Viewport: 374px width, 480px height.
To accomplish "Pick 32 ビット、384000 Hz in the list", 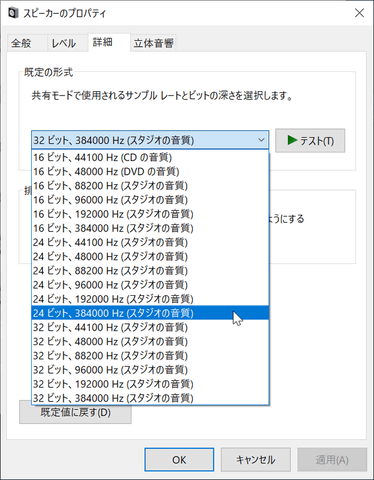I will [x=150, y=398].
